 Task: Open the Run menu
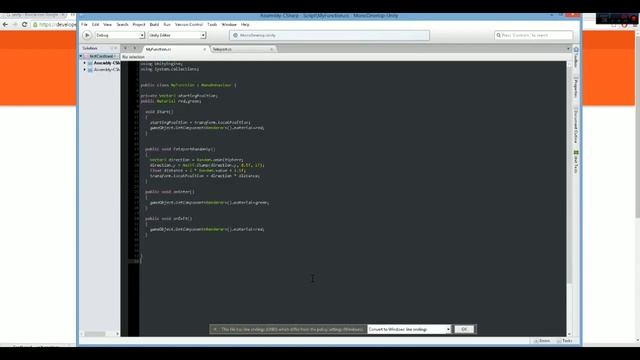pyautogui.click(x=167, y=24)
